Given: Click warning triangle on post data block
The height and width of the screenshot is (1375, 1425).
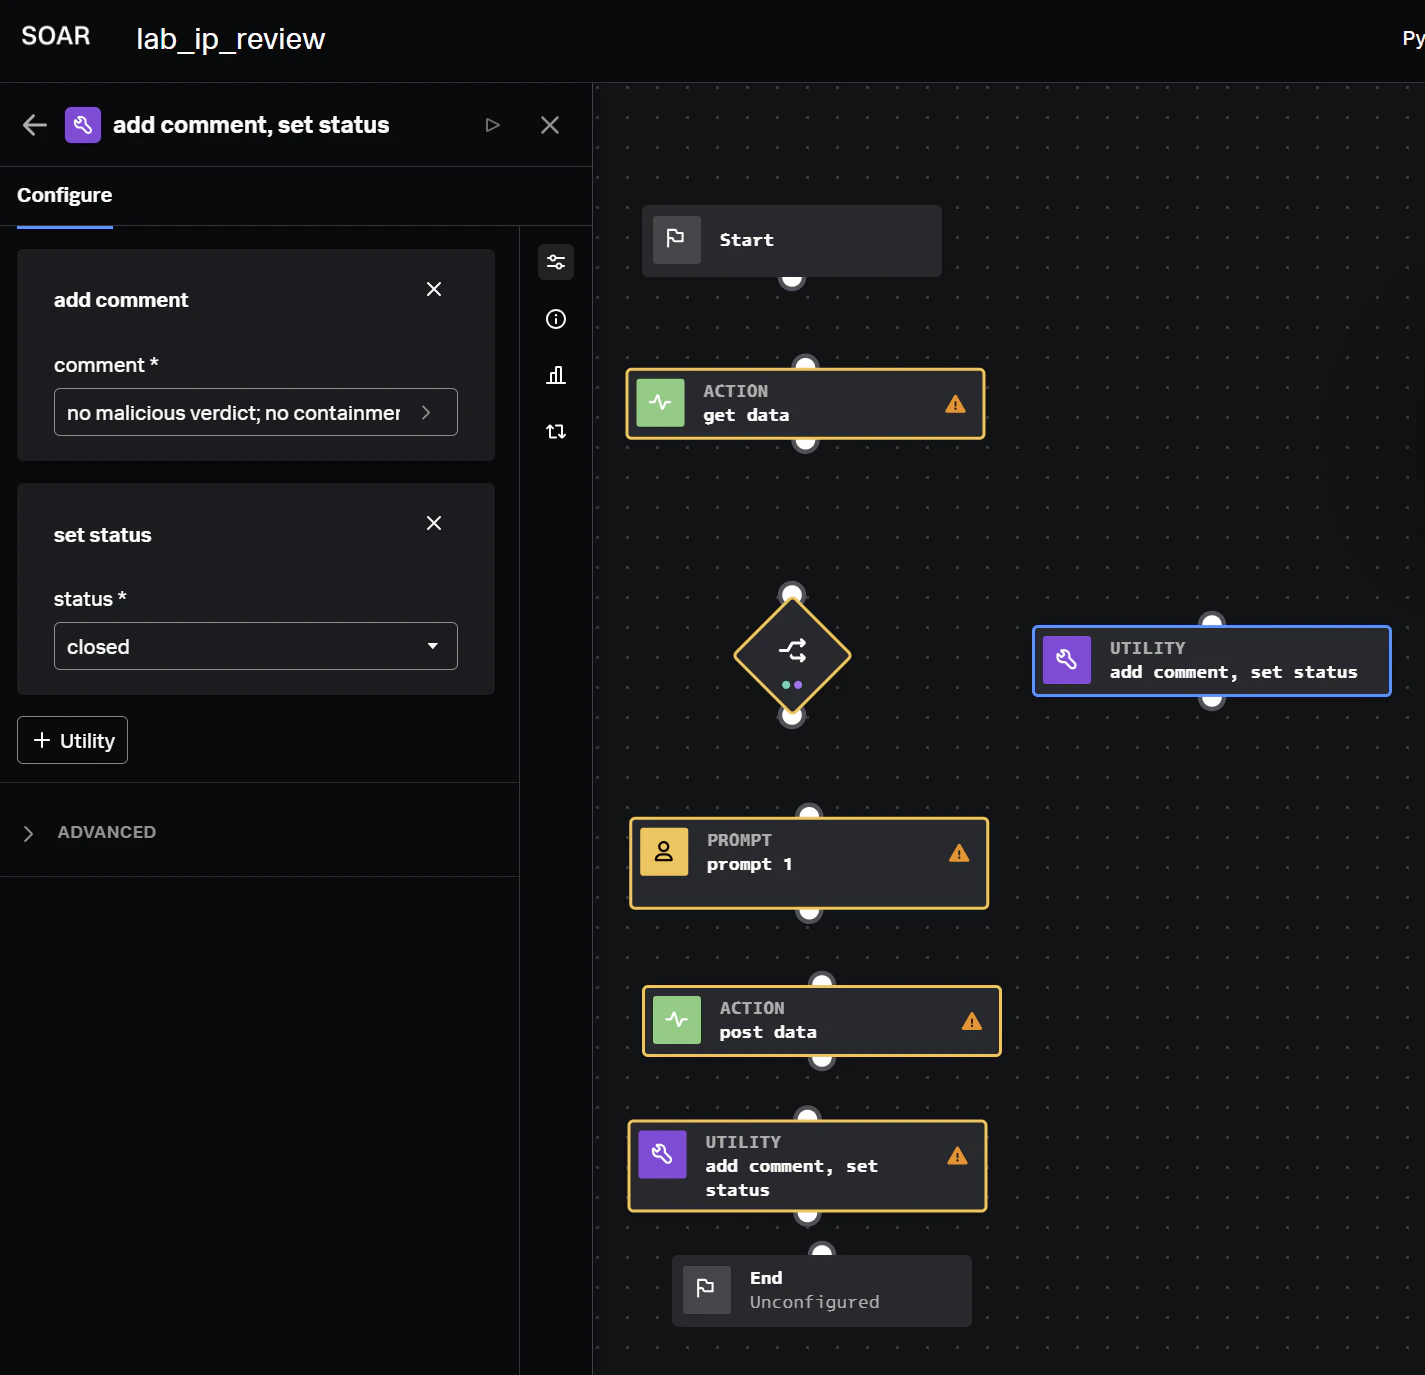Looking at the screenshot, I should click(x=972, y=1021).
